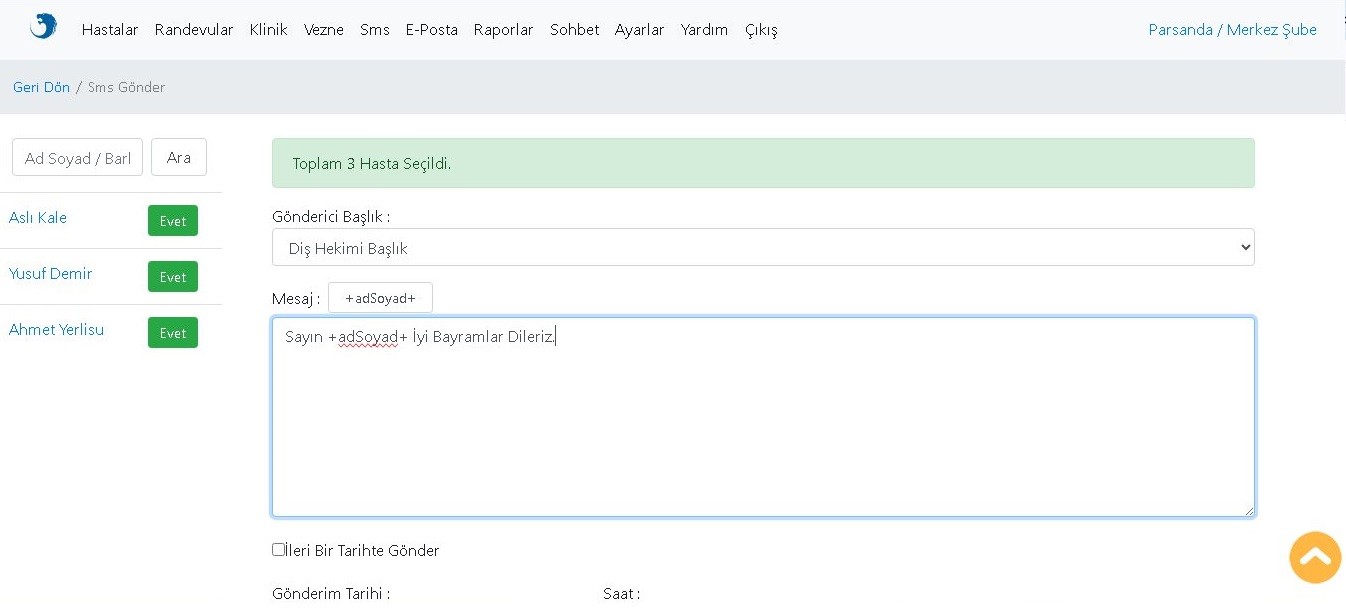
Task: Click the message textarea resize handle
Action: pyautogui.click(x=1248, y=510)
